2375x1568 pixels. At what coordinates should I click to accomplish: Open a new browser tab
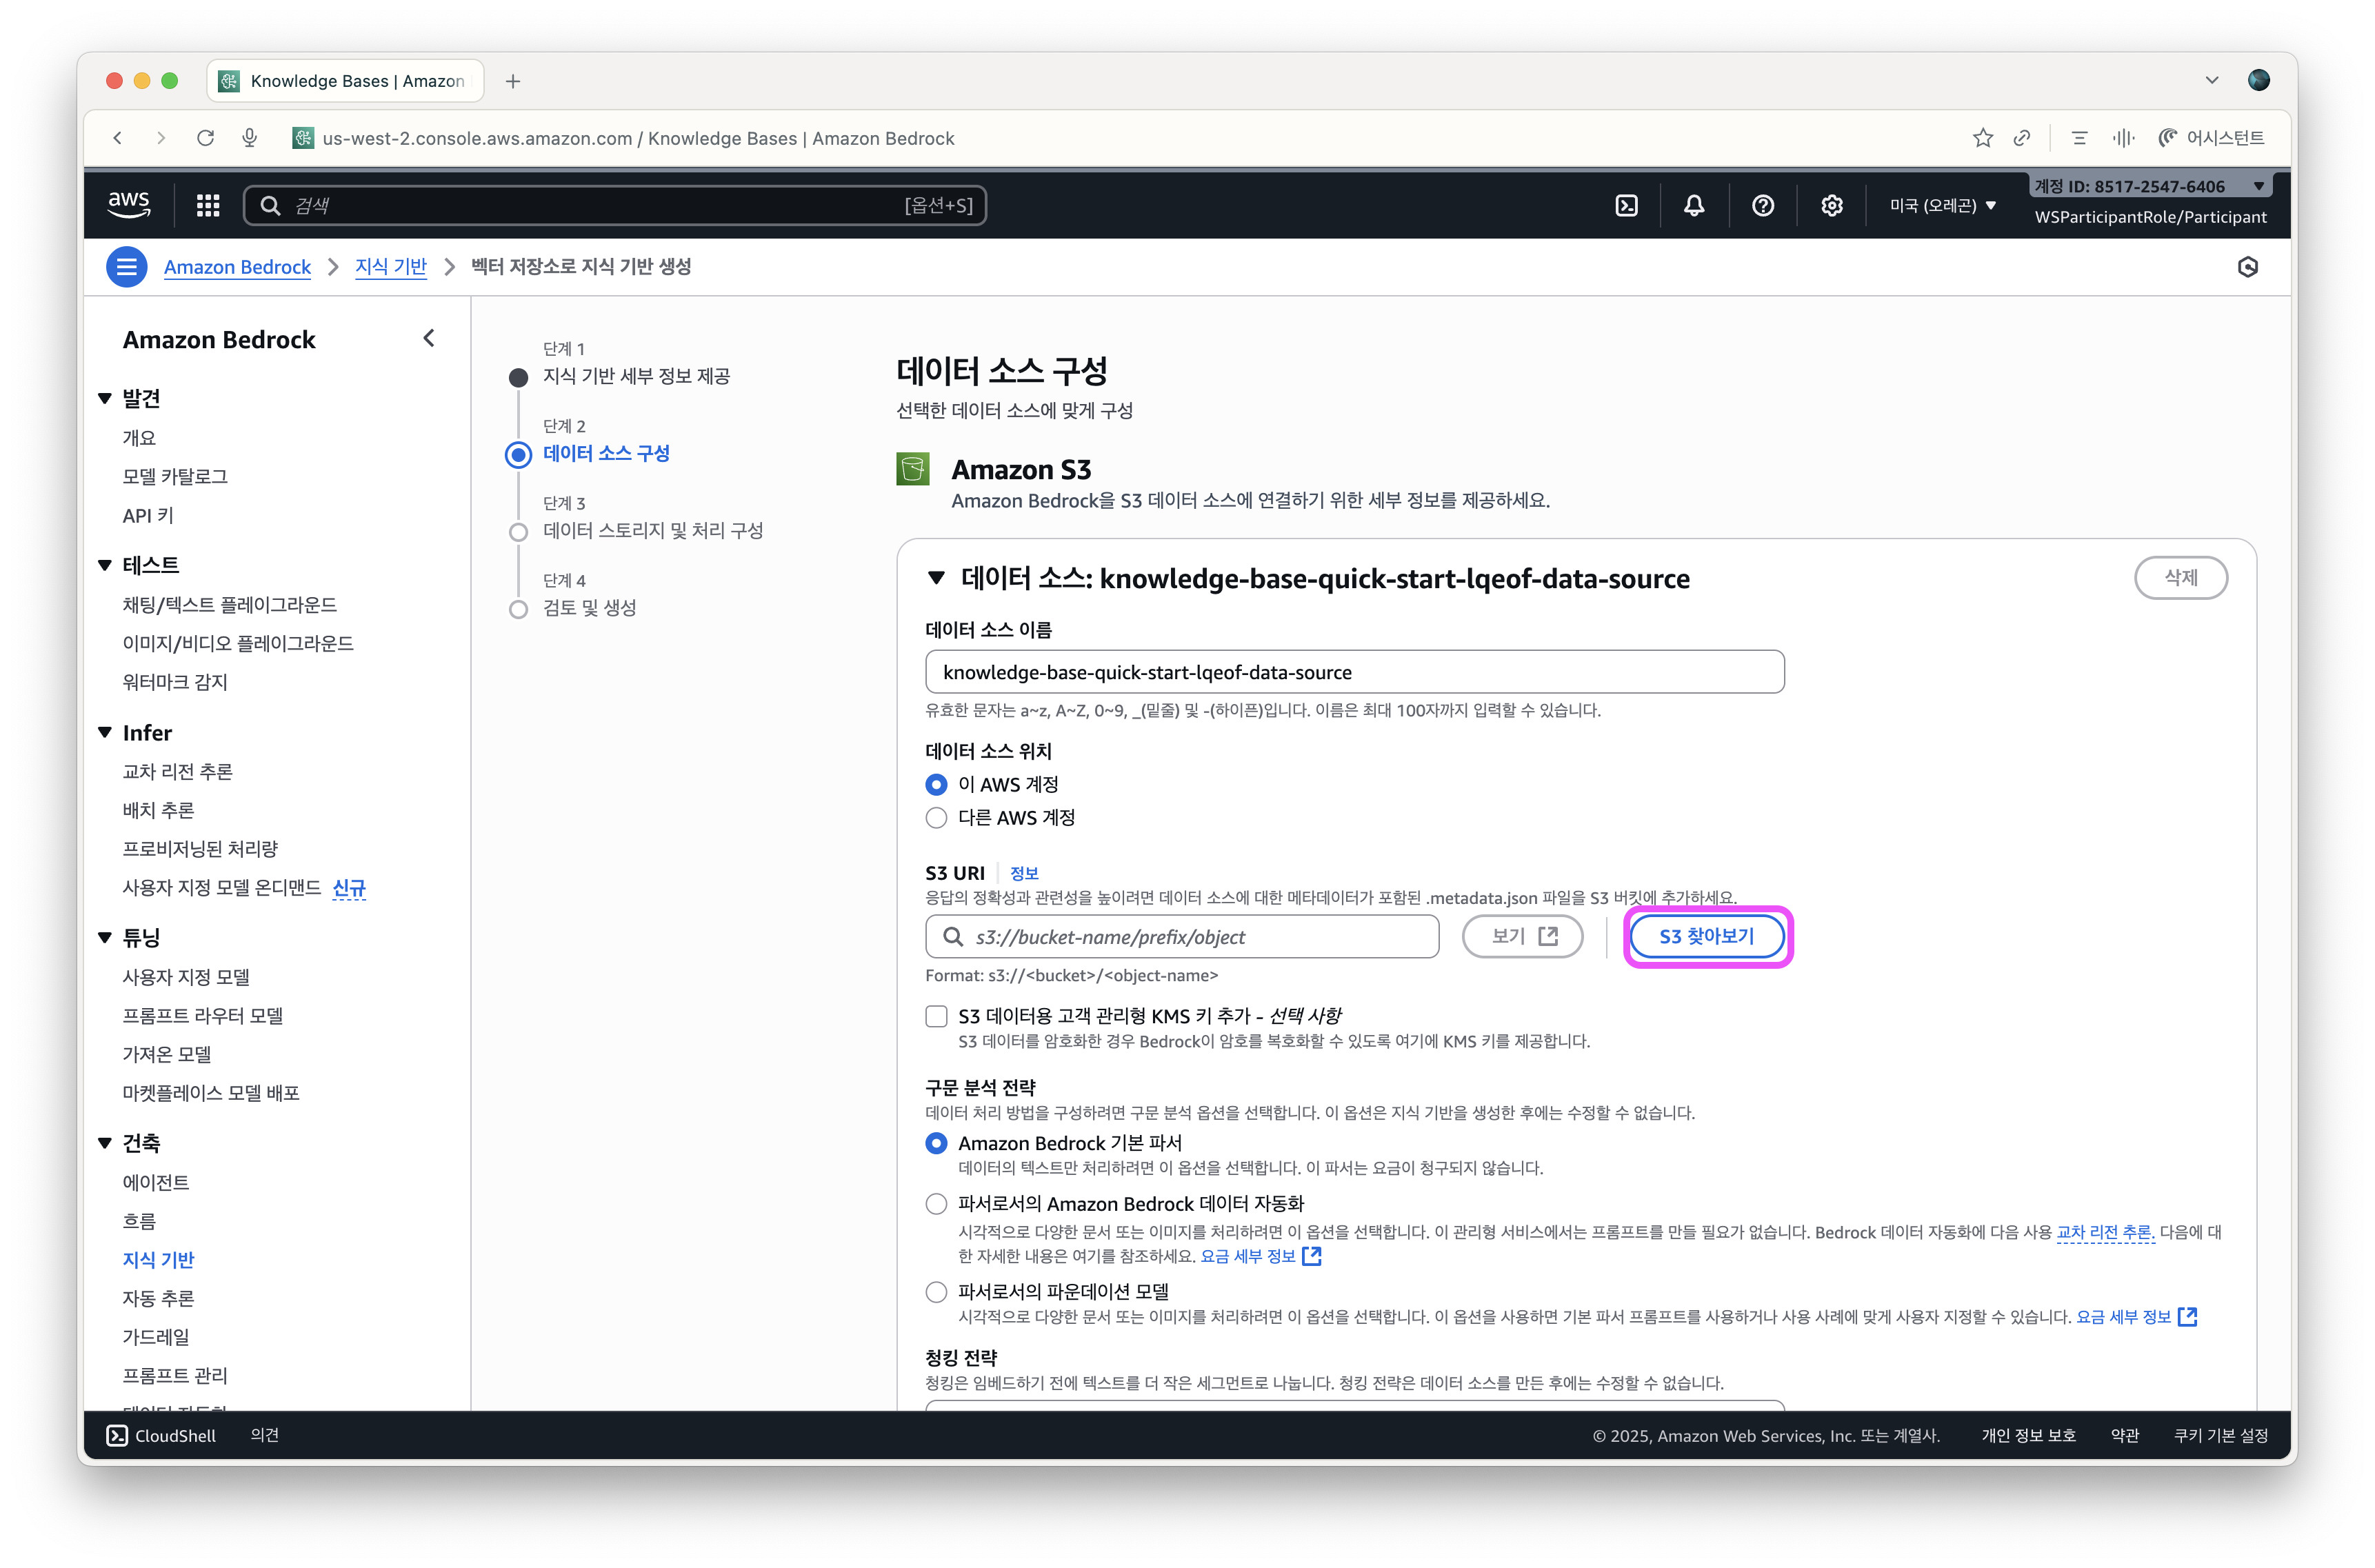pyautogui.click(x=513, y=81)
